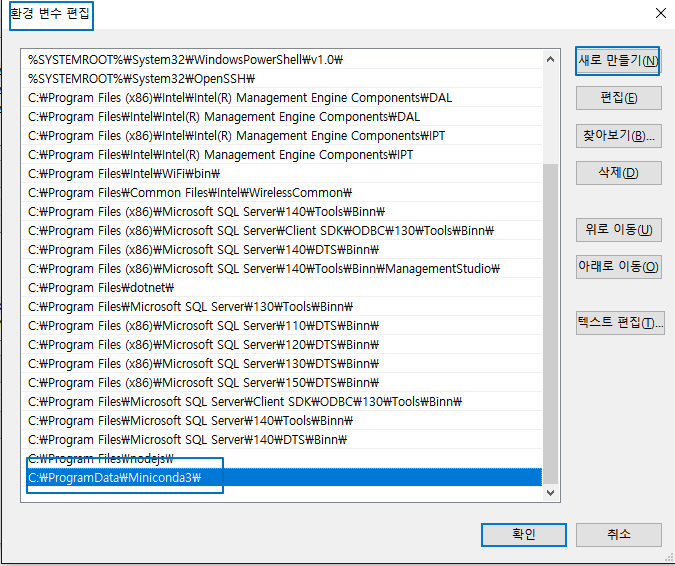Select the Common Files\Intel\WirelessCommon\ entry
Image resolution: width=675 pixels, height=566 pixels.
click(282, 192)
